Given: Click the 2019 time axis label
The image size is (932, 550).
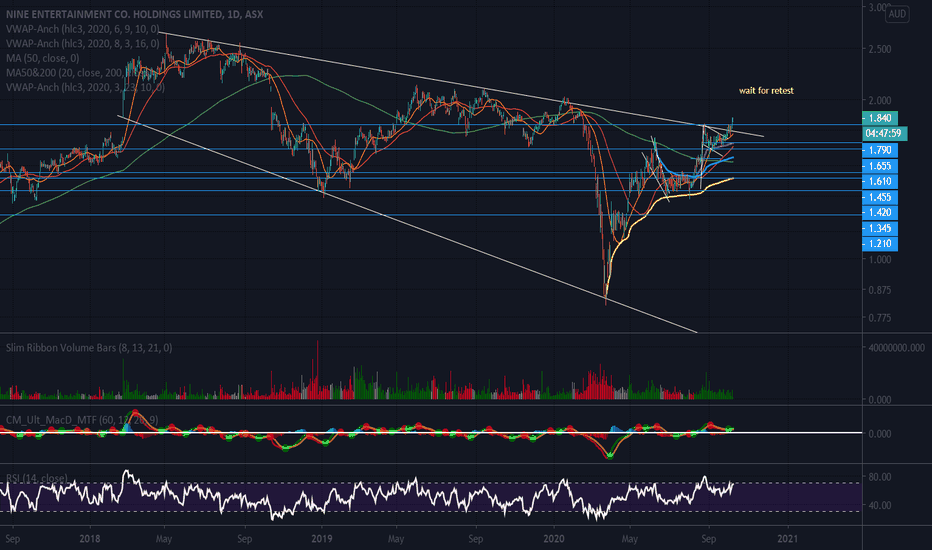Looking at the screenshot, I should click(x=322, y=539).
